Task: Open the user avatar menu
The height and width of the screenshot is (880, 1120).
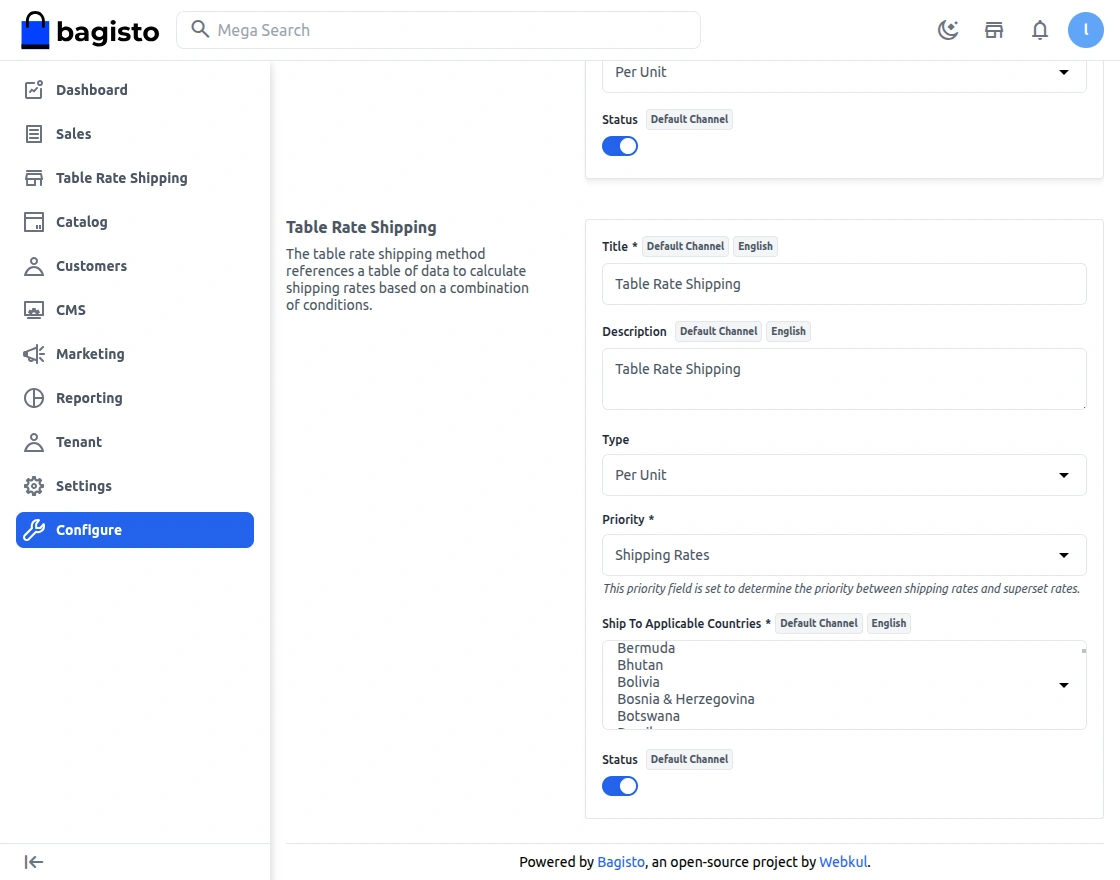Action: (1085, 30)
